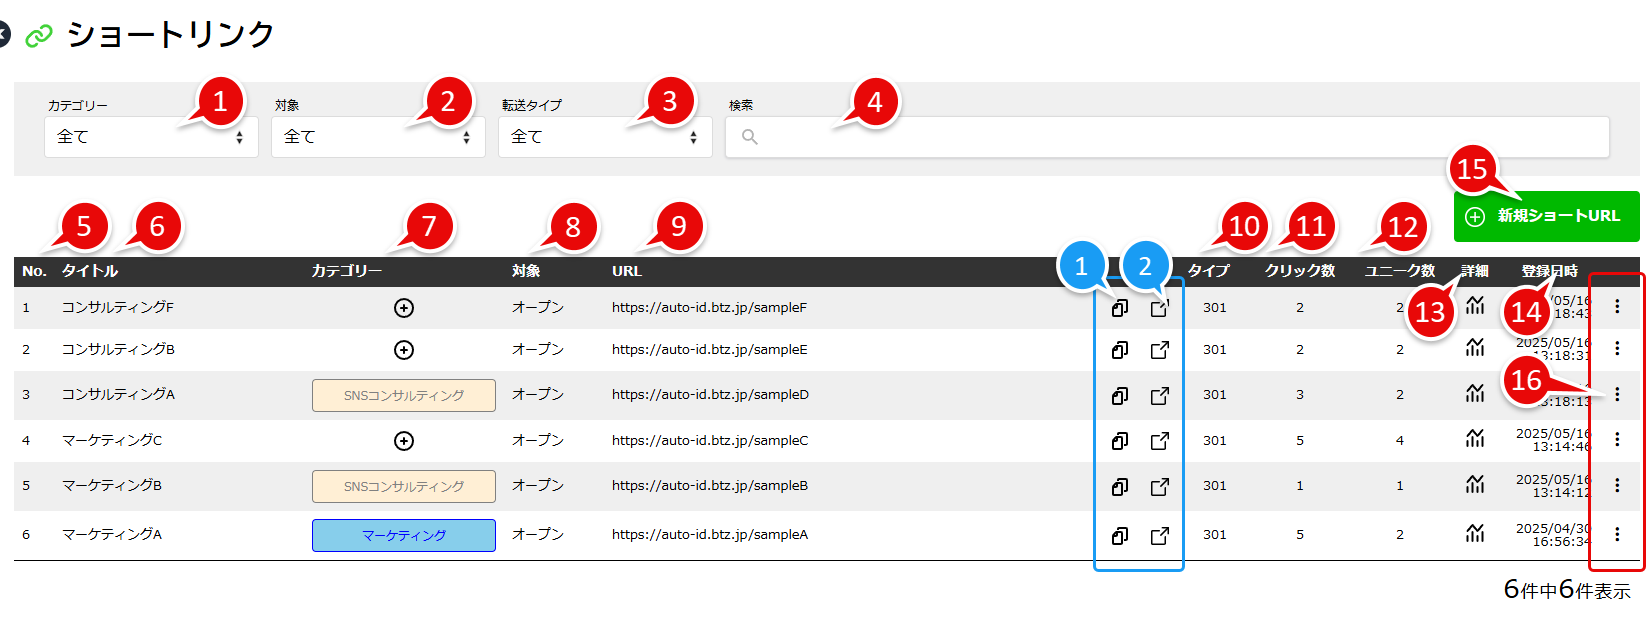Copy the sampleB short URL
Image resolution: width=1651 pixels, height=626 pixels.
tap(1120, 487)
